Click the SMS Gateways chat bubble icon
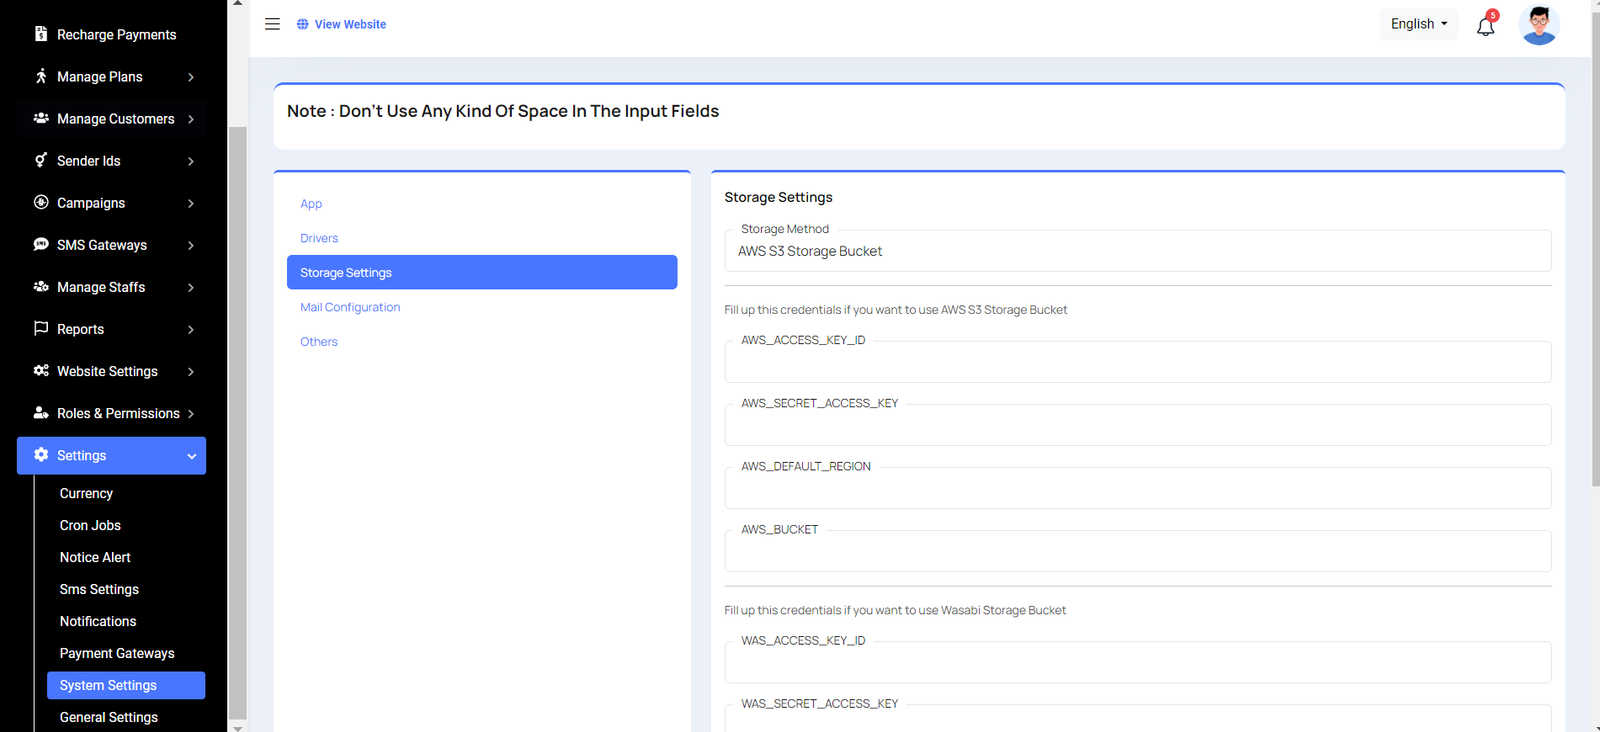The height and width of the screenshot is (732, 1600). (41, 244)
